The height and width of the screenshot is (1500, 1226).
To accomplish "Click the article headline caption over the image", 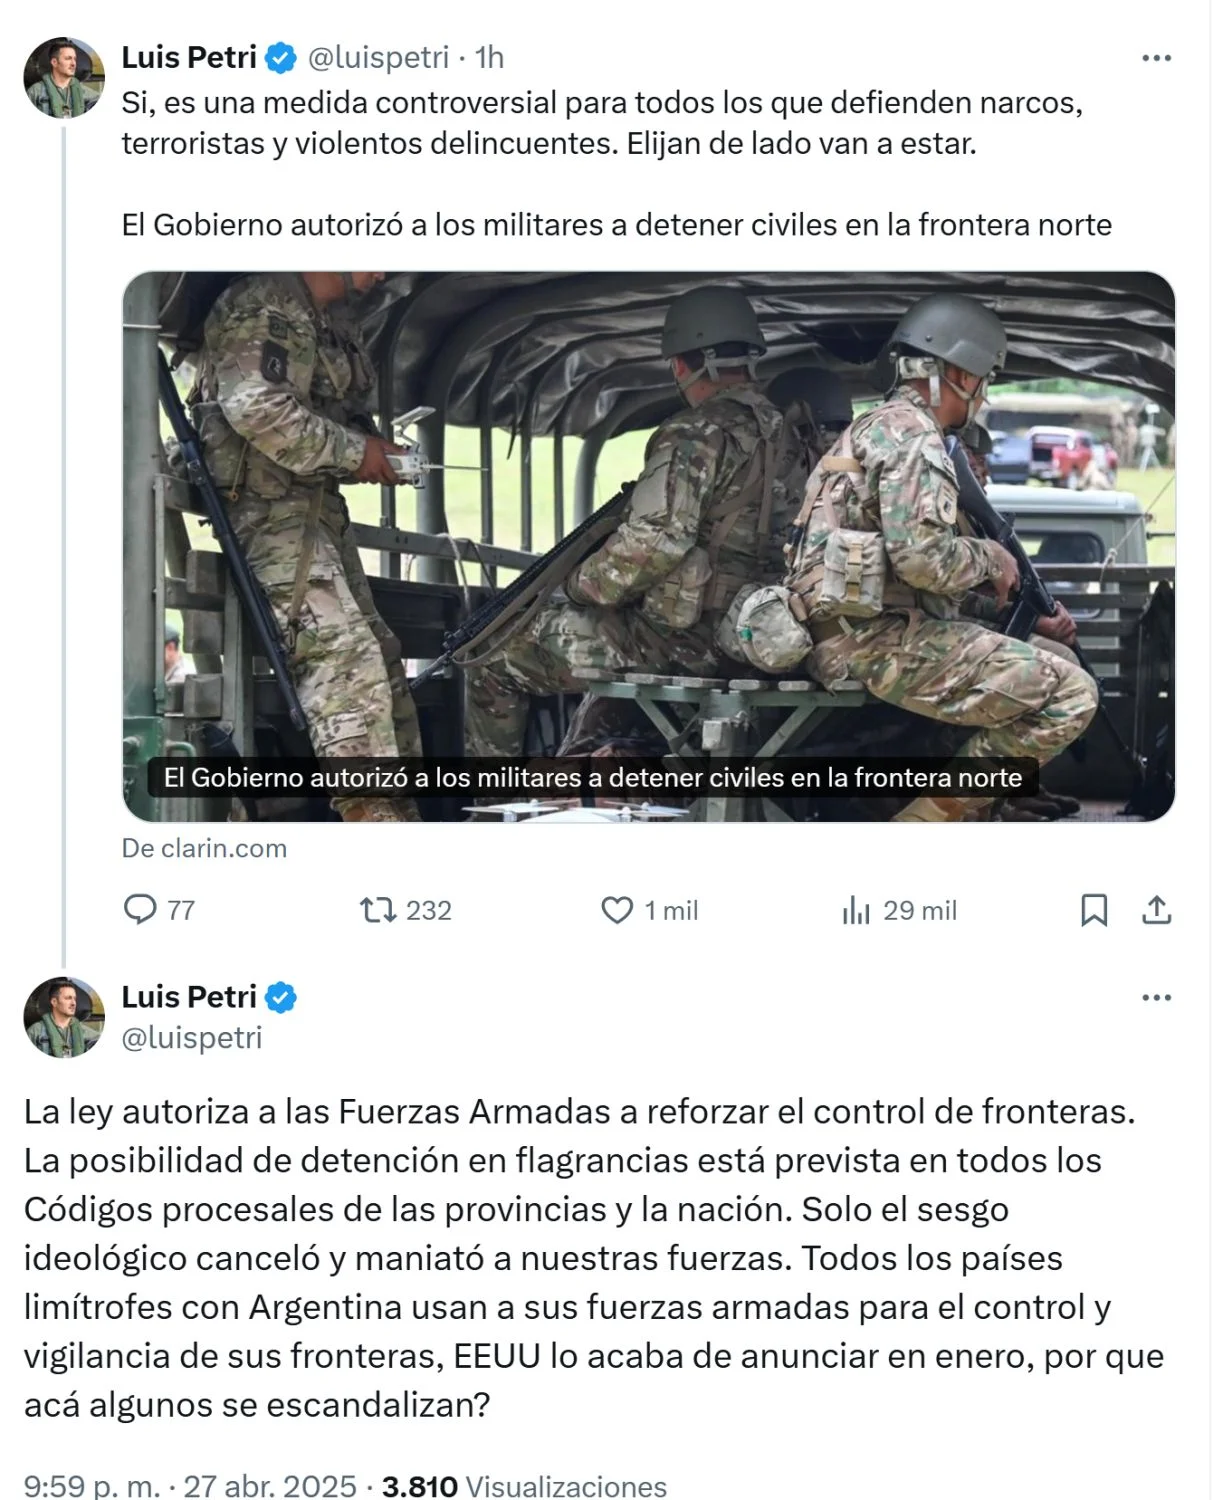I will (x=593, y=778).
